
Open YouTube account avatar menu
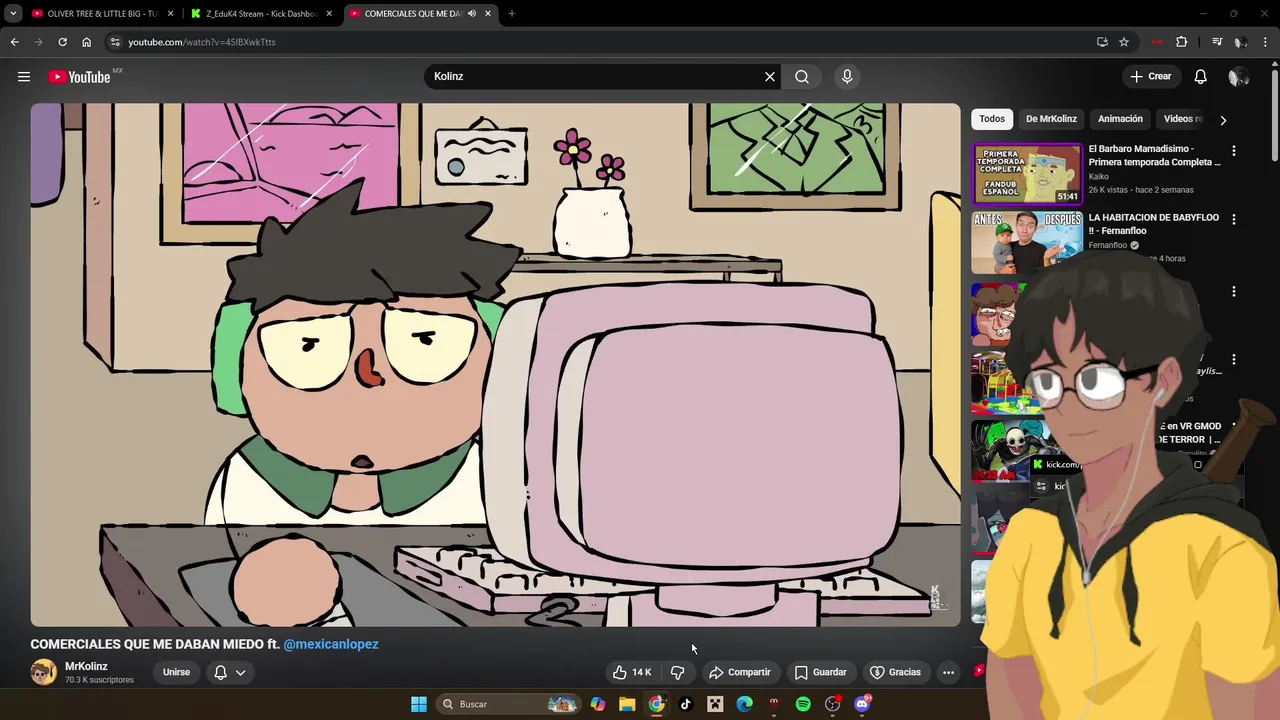[1238, 77]
